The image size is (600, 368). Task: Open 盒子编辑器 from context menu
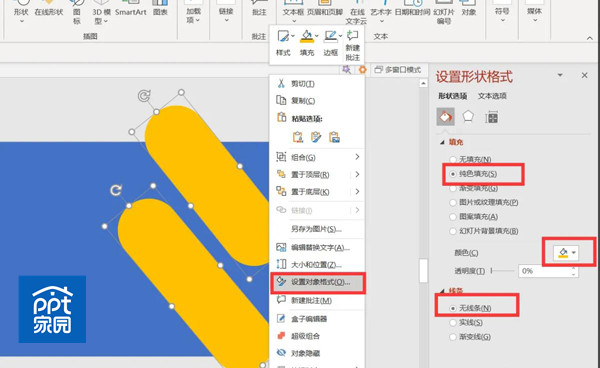[317, 319]
